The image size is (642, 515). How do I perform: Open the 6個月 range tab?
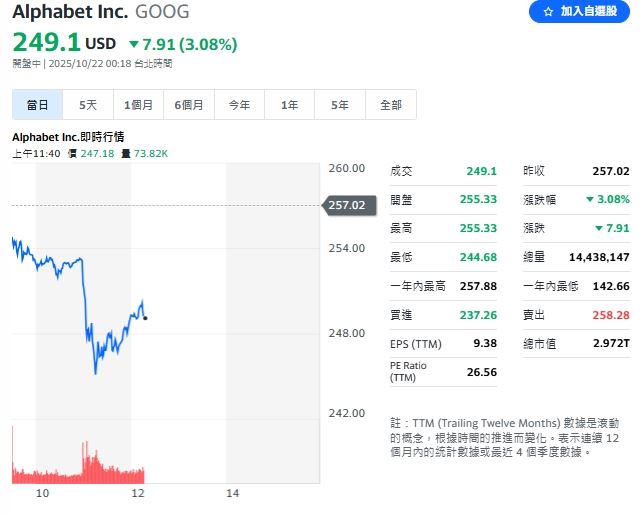189,105
